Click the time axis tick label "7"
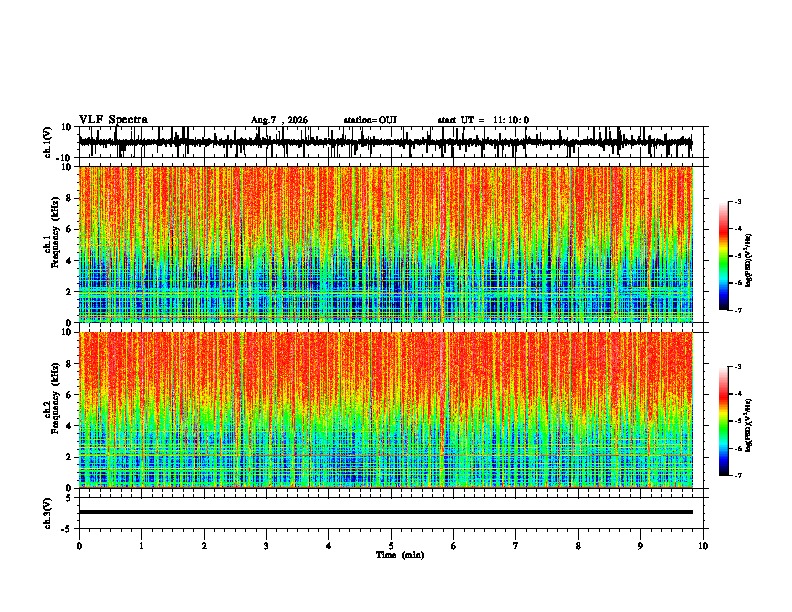 (516, 546)
